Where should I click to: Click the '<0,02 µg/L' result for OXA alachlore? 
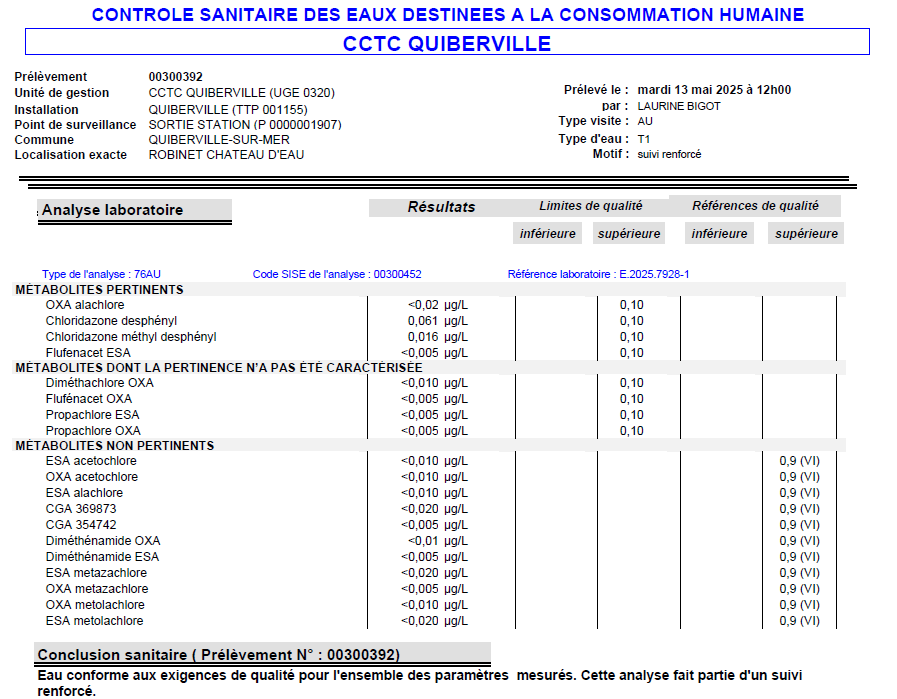click(438, 305)
